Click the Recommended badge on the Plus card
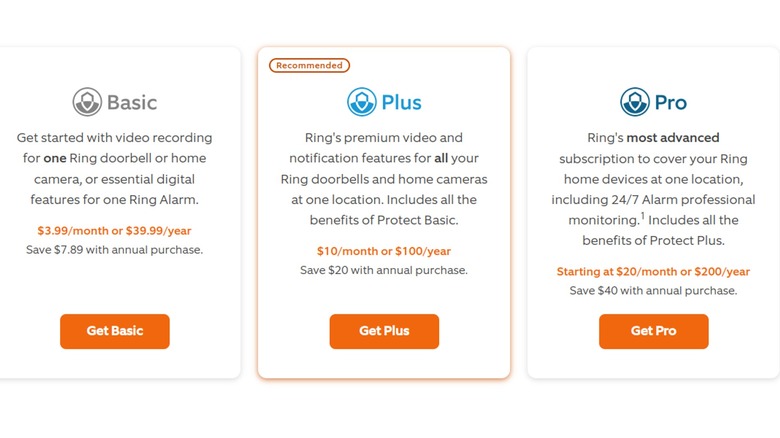 tap(309, 66)
